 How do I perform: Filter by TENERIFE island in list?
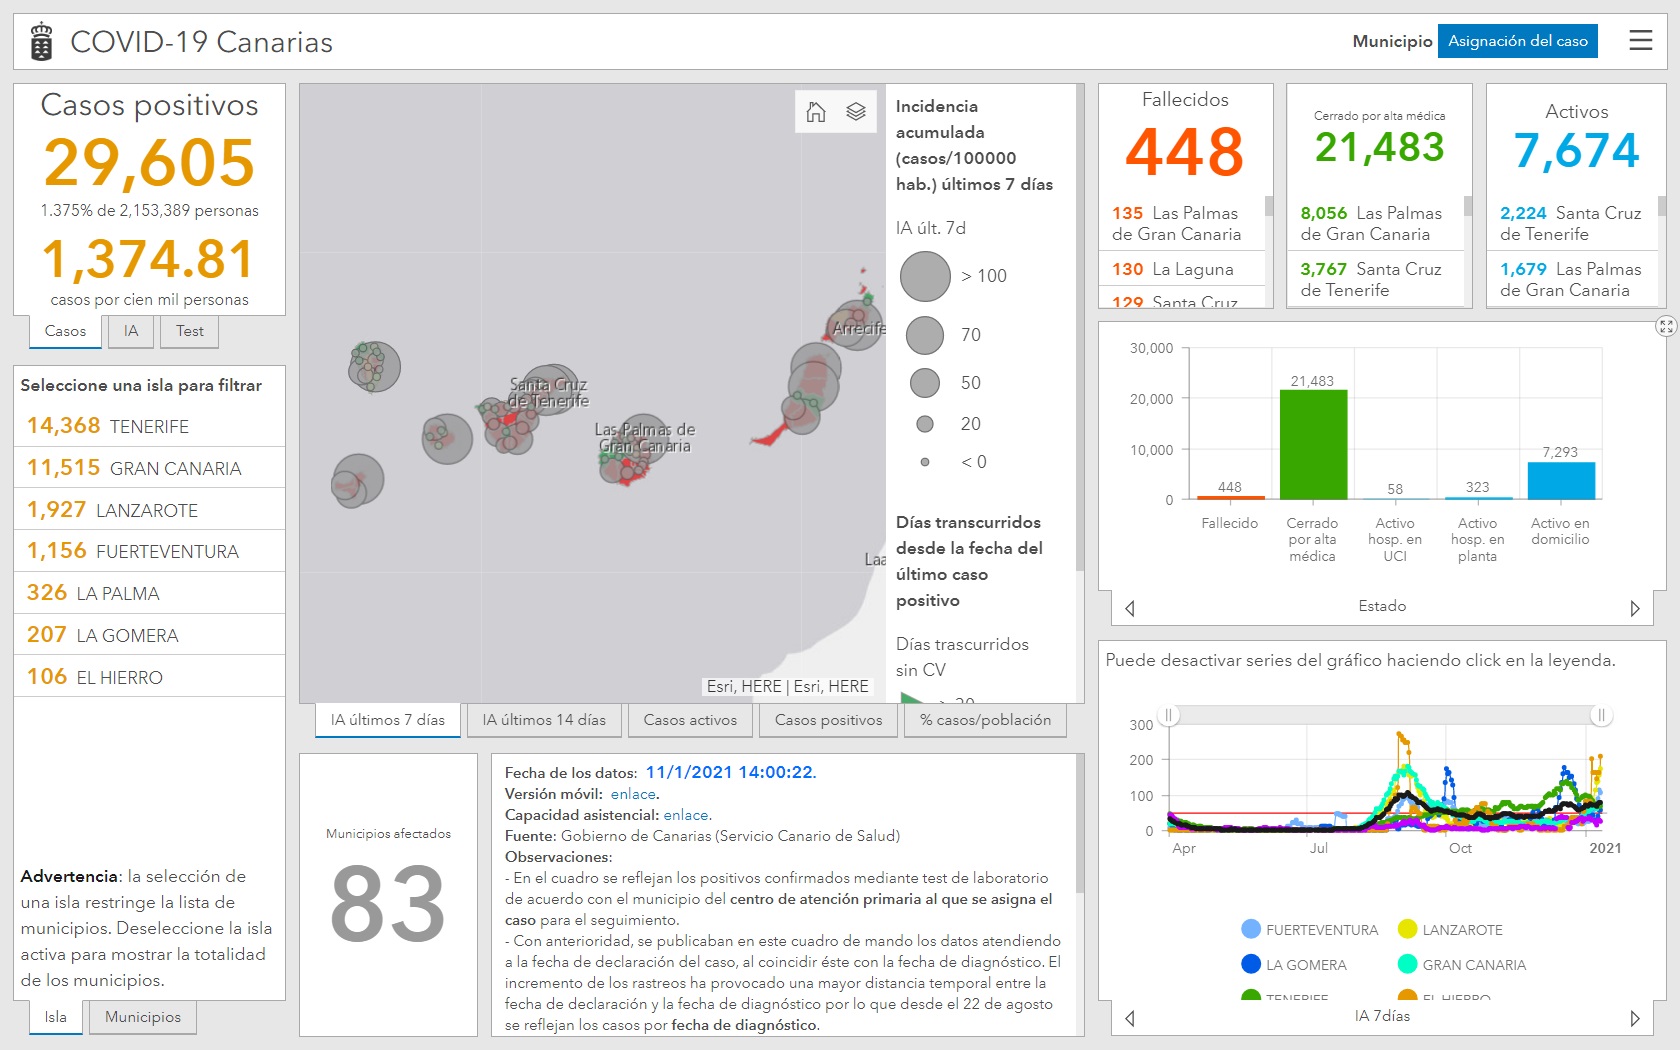tap(149, 426)
